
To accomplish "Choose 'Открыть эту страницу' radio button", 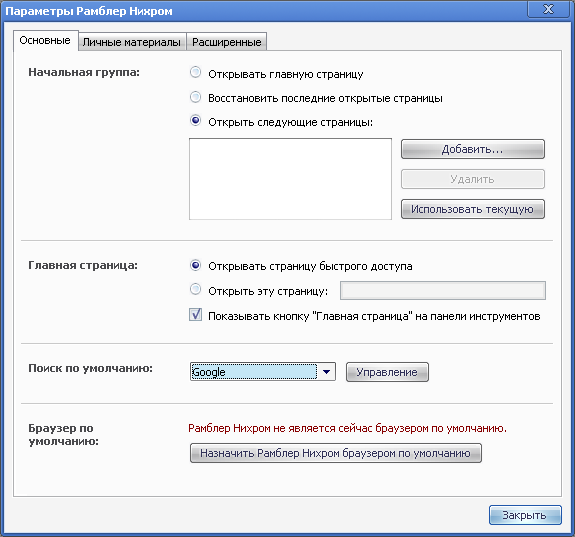I will [195, 289].
